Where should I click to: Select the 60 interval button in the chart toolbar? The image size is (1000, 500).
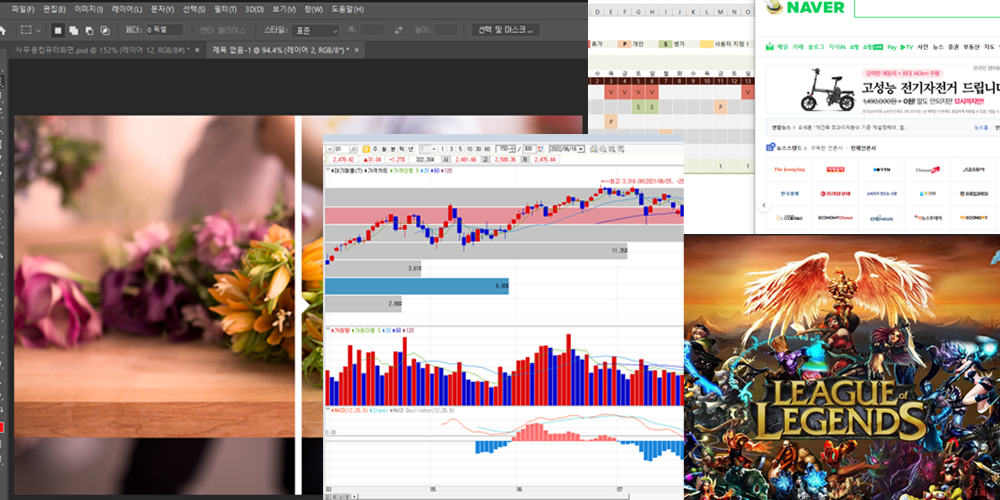487,149
